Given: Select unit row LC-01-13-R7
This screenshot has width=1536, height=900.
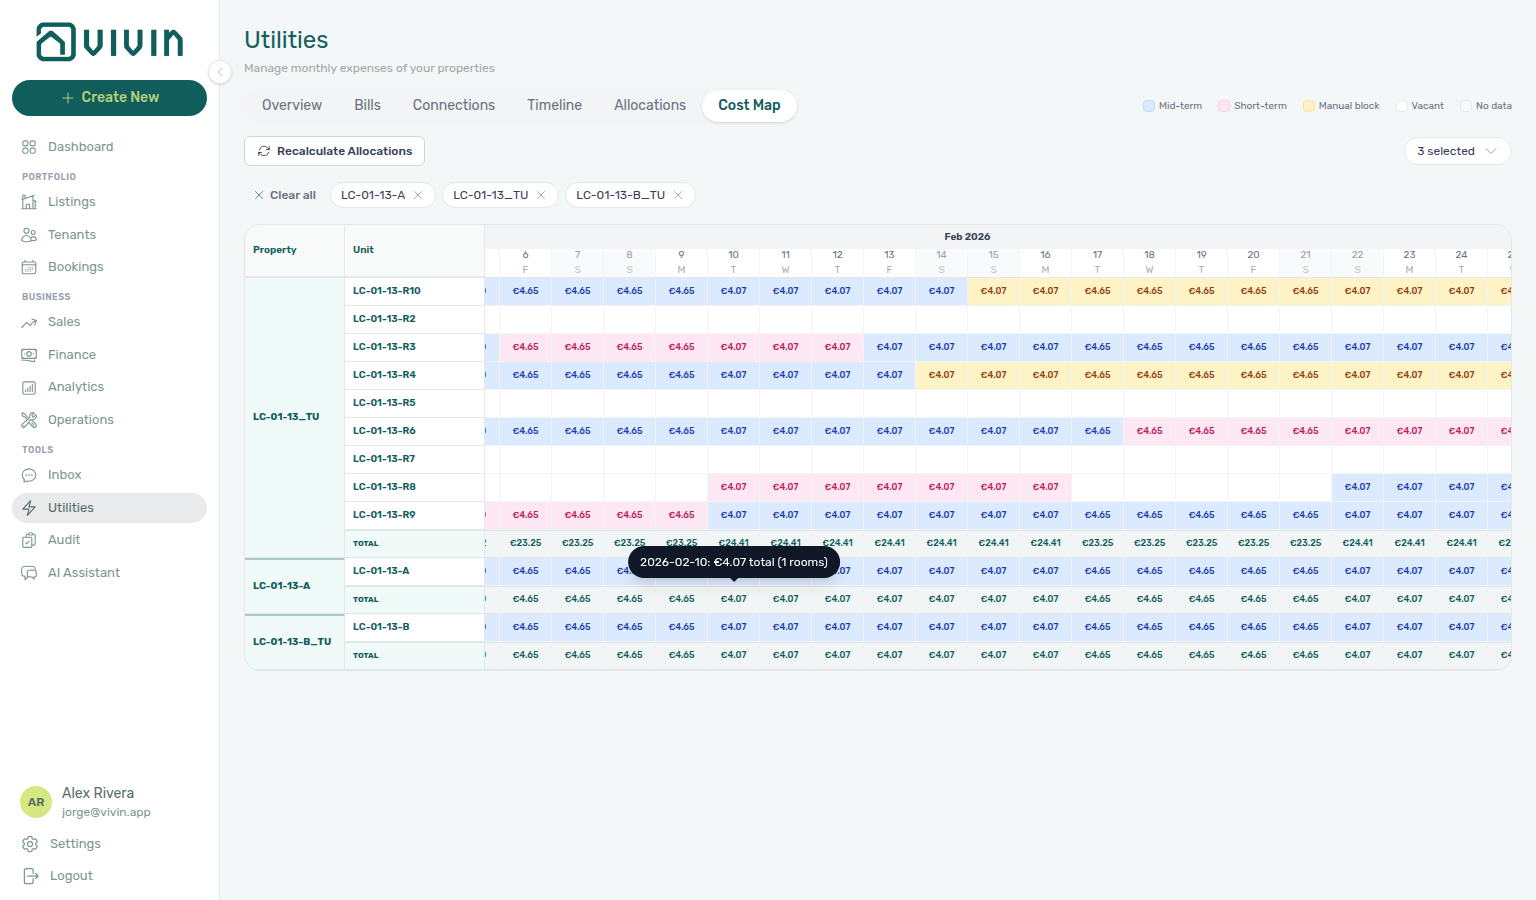Looking at the screenshot, I should coord(414,459).
